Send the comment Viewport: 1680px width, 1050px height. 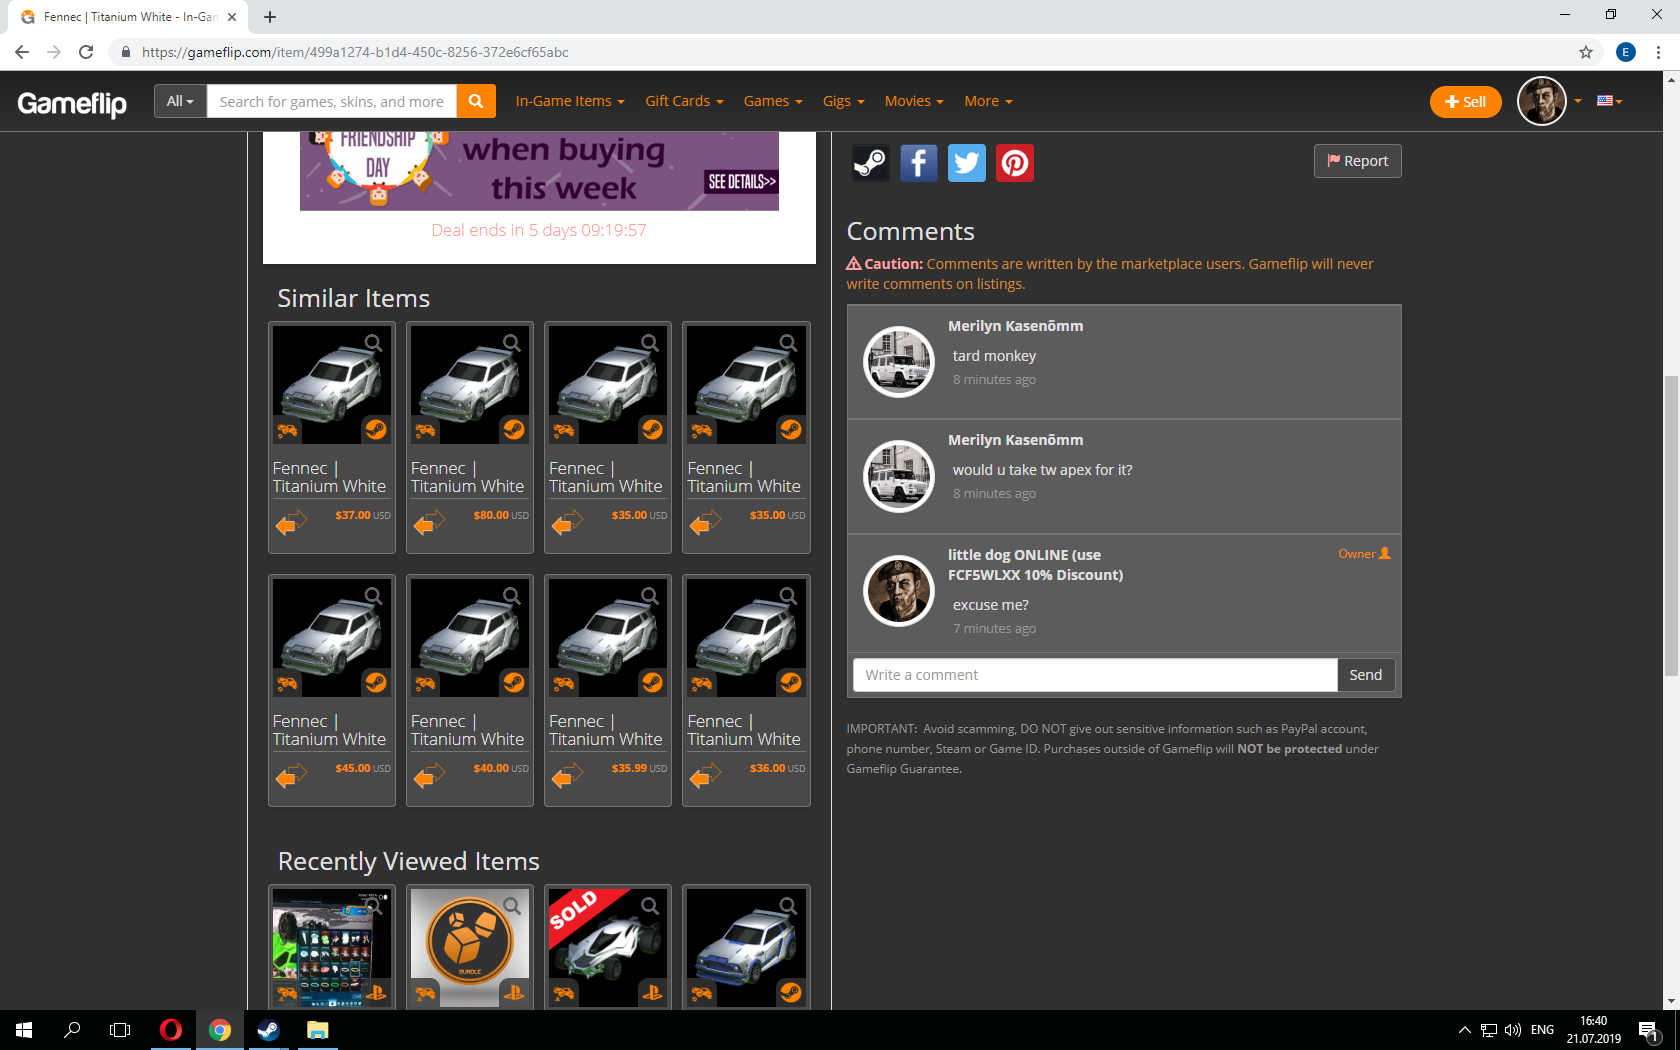click(x=1365, y=675)
